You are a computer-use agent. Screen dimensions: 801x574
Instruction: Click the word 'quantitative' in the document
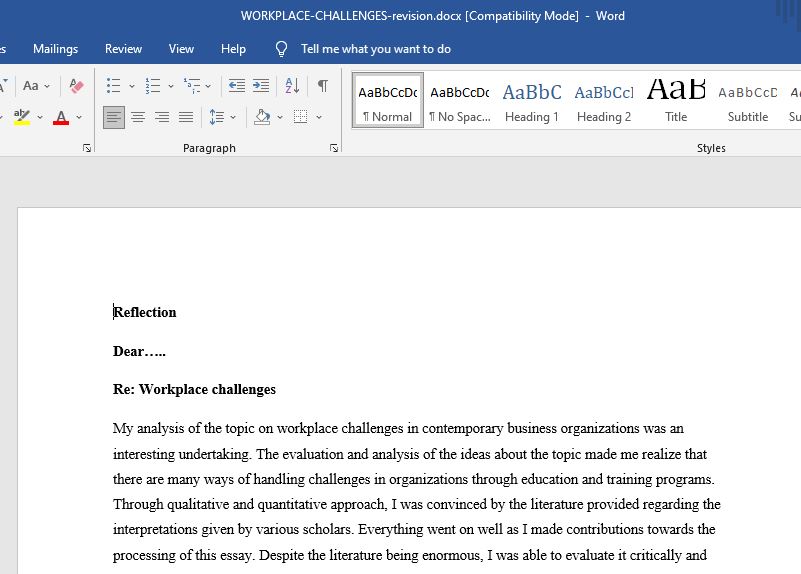292,504
